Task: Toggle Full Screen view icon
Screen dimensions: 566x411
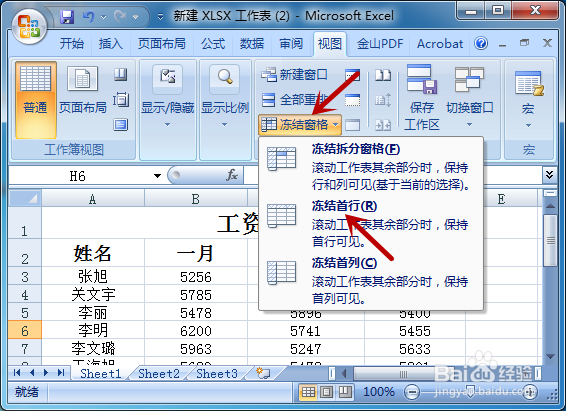Action: pyautogui.click(x=121, y=125)
